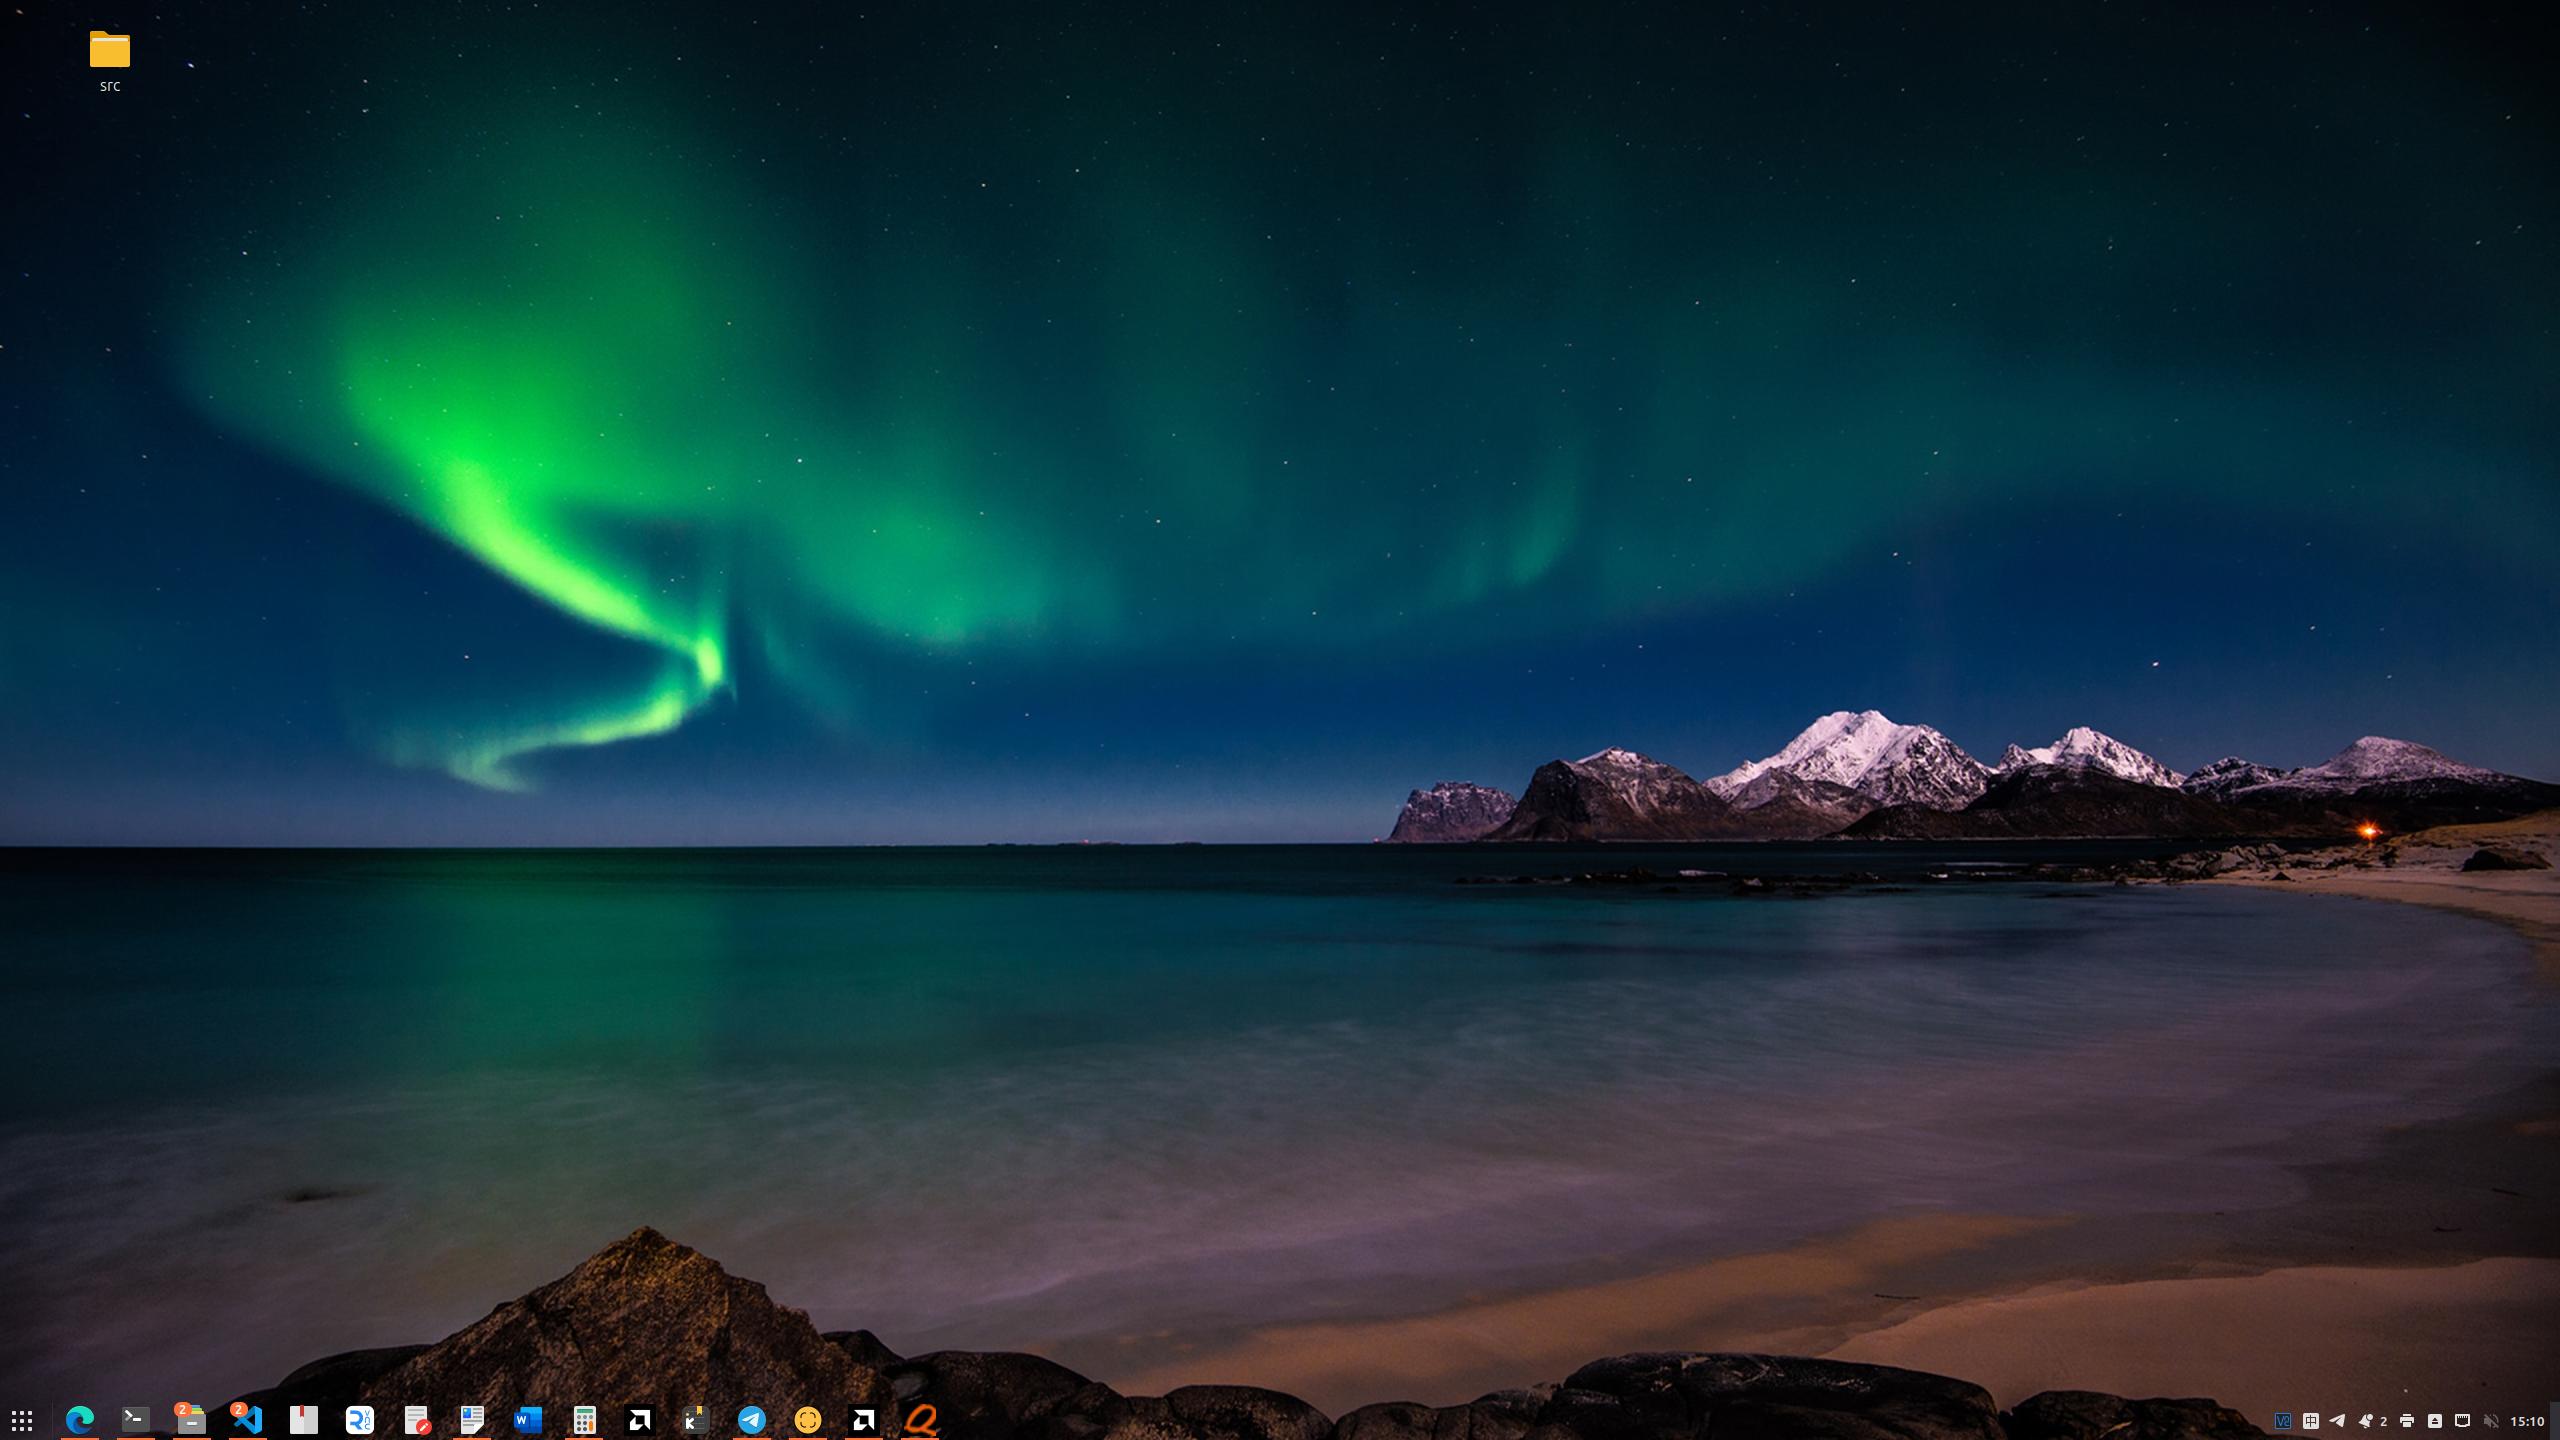The width and height of the screenshot is (2560, 1440).
Task: Launch the terminal emulator
Action: coord(137,1419)
